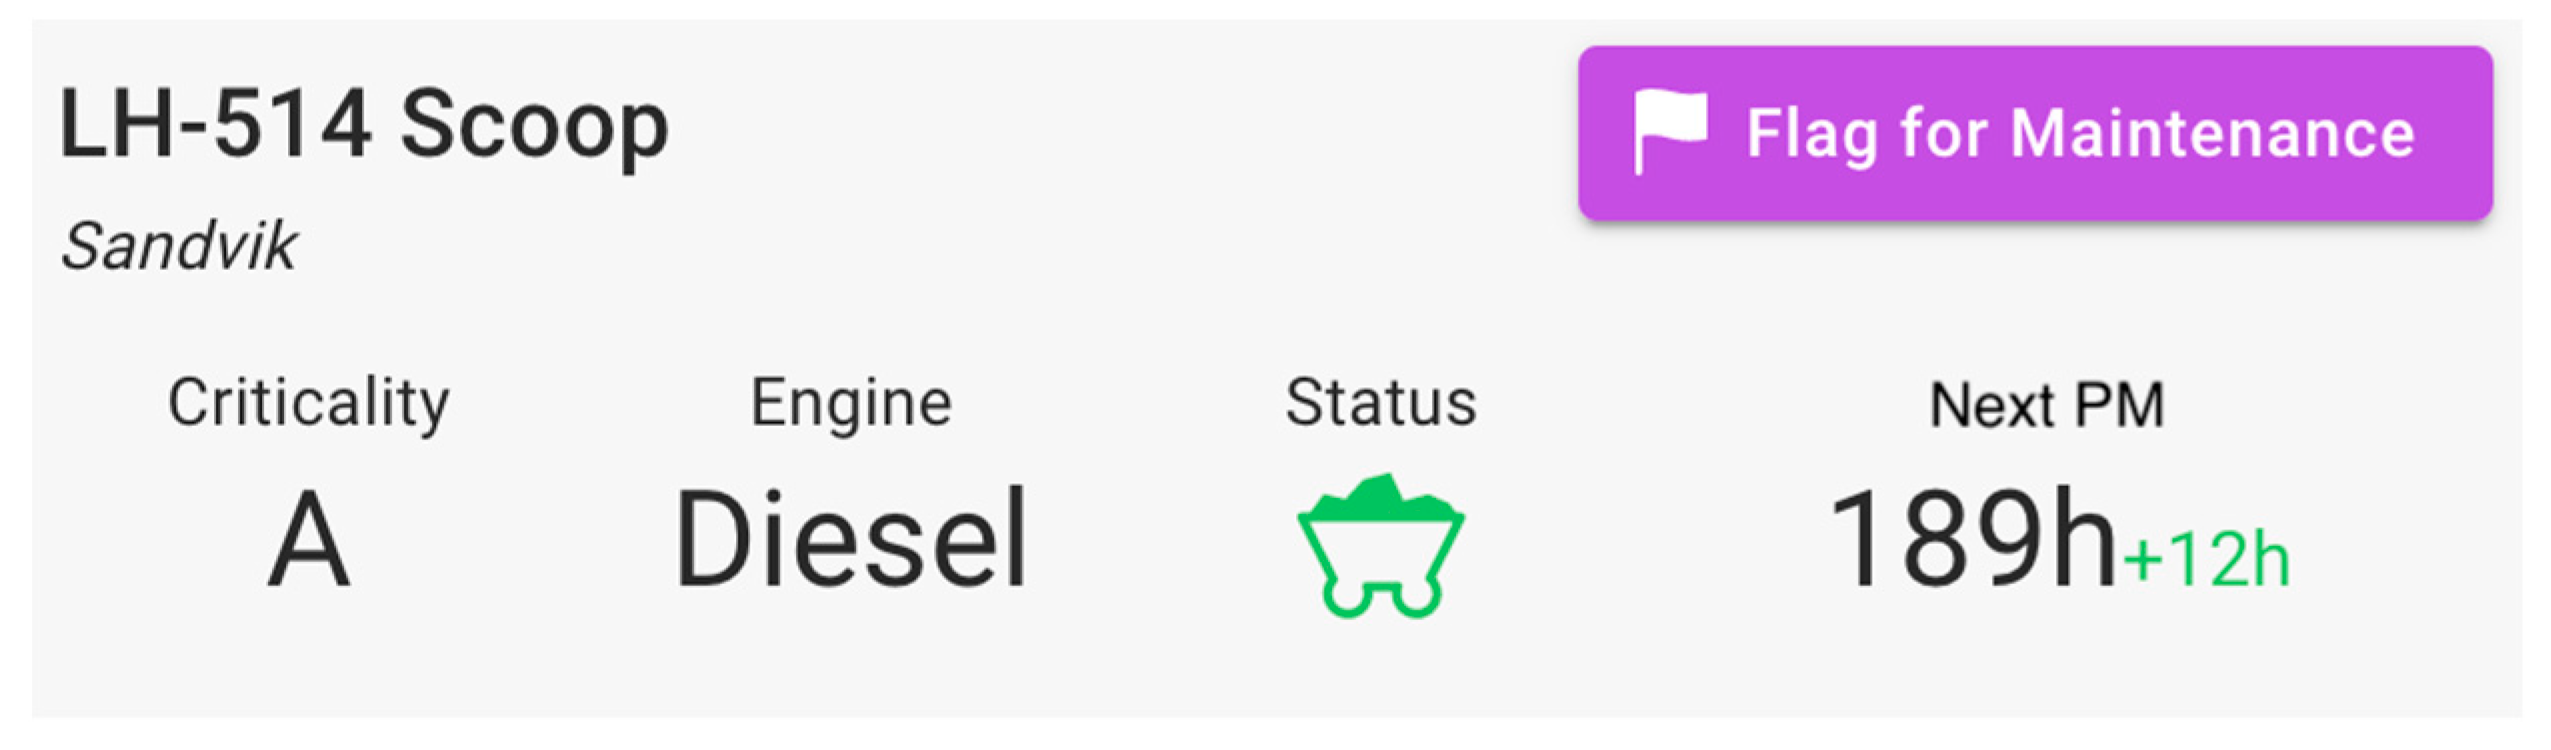2551x750 pixels.
Task: Click the Engine label
Action: point(851,403)
